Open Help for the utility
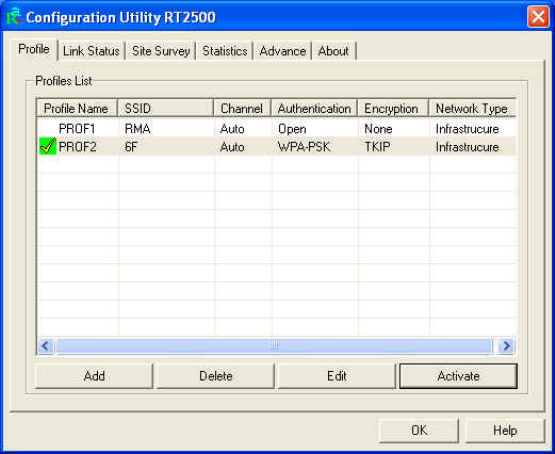 pos(505,430)
